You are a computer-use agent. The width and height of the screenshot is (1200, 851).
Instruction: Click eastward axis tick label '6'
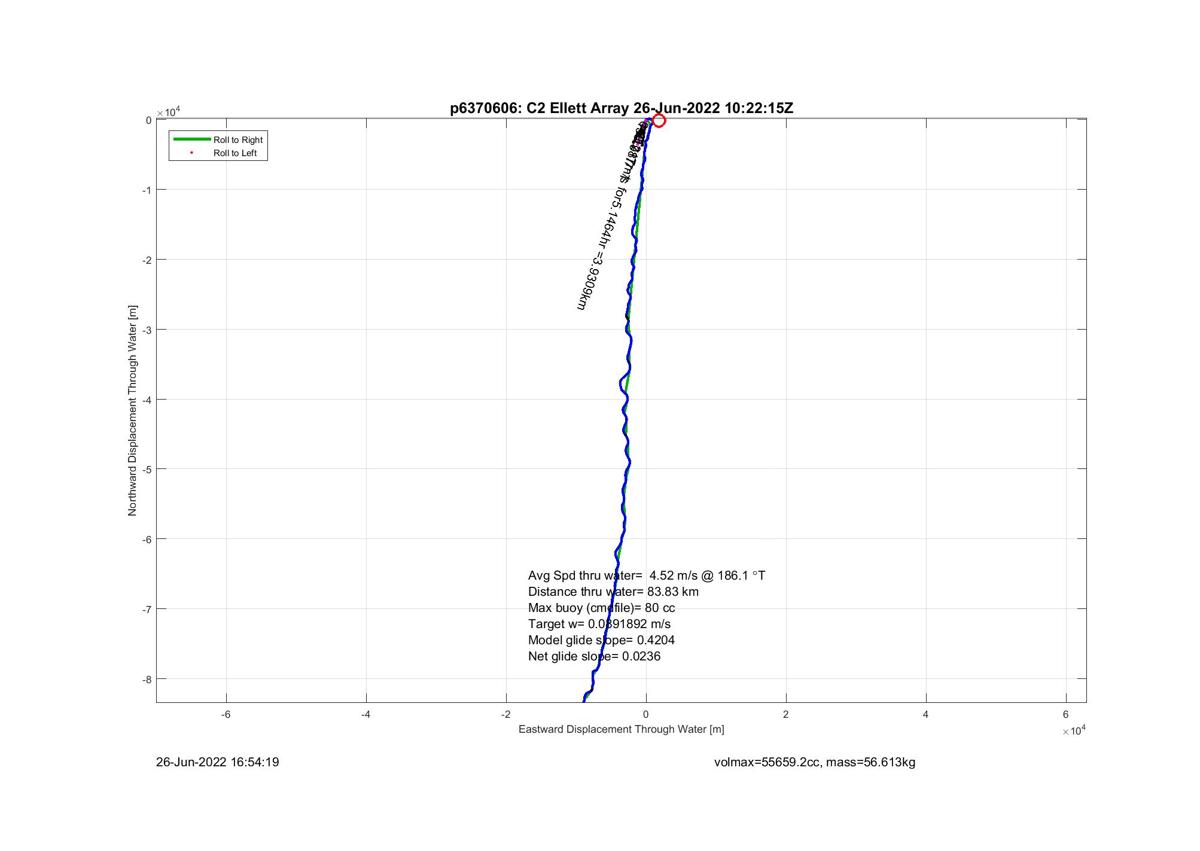pyautogui.click(x=1065, y=714)
